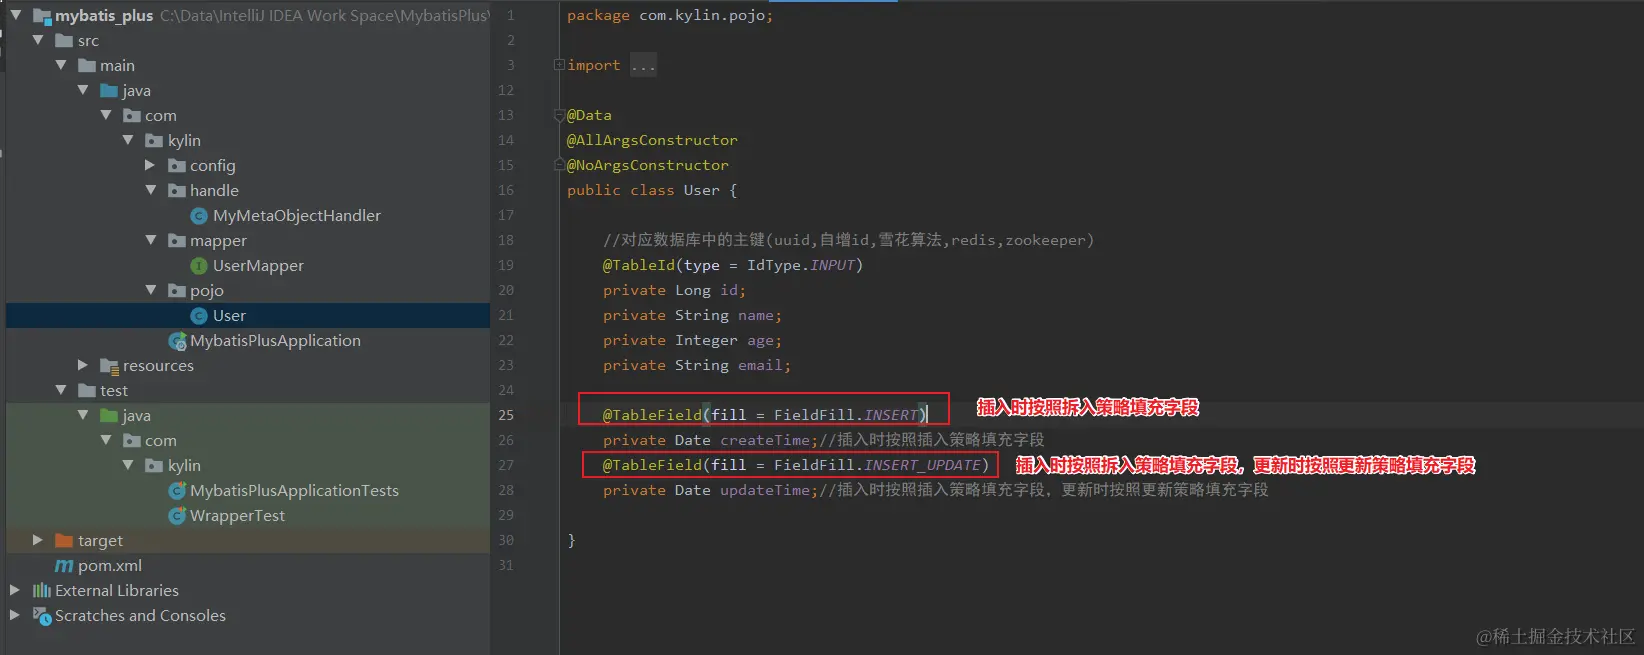Click the @Data annotation

point(589,115)
